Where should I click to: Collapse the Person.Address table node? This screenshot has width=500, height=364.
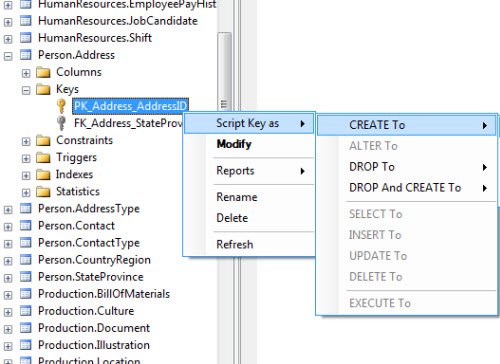tap(8, 56)
